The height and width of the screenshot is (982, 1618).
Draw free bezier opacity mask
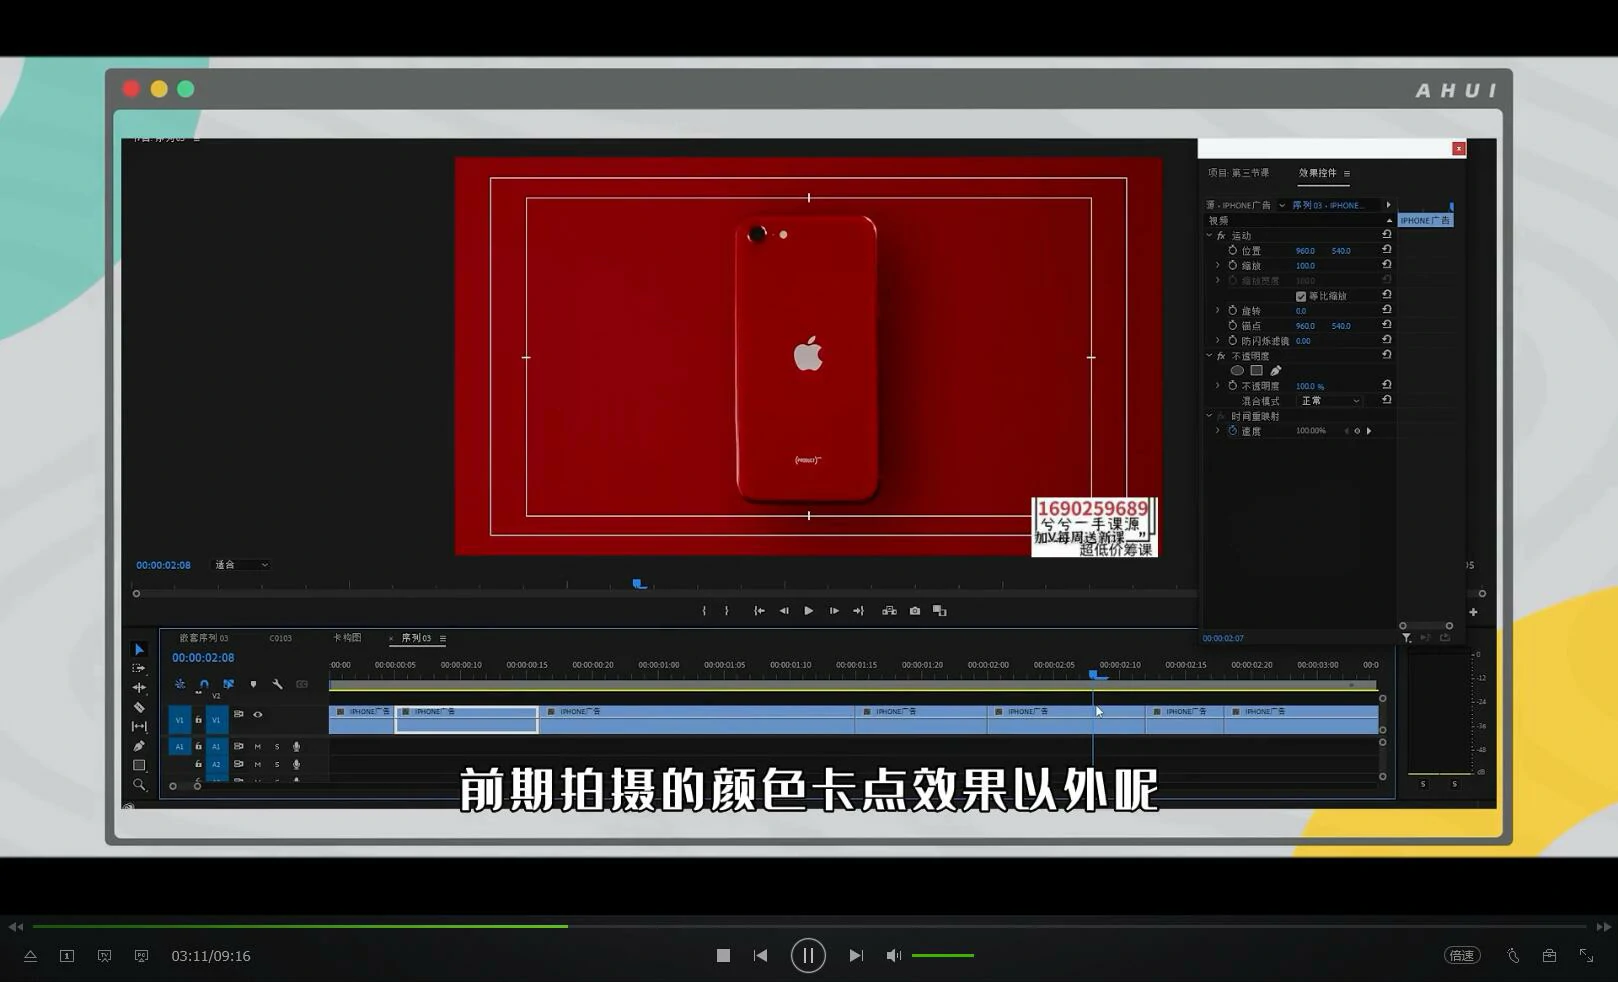(x=1276, y=371)
